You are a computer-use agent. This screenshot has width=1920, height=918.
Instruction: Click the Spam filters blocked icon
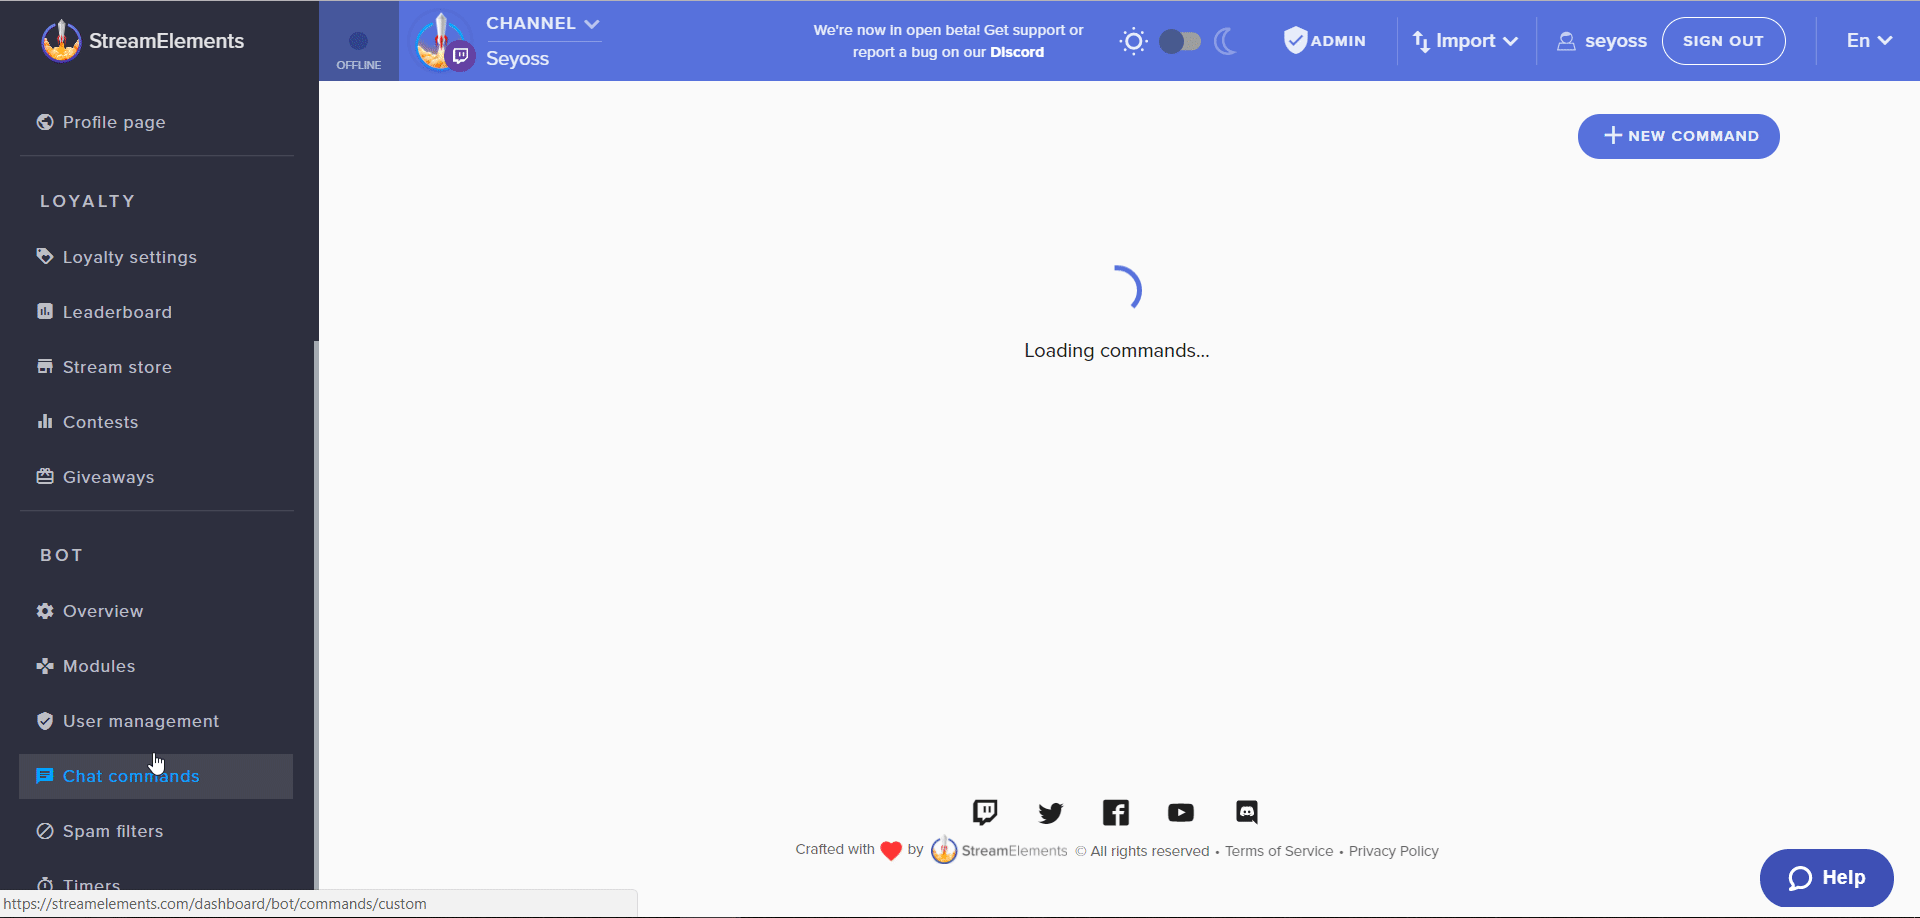(x=45, y=830)
